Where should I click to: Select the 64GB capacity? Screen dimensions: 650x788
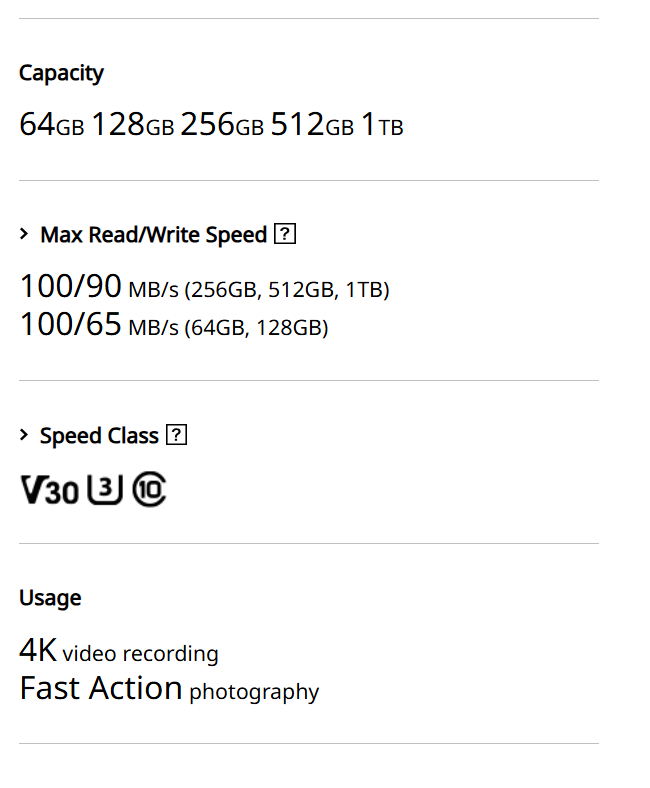[51, 125]
